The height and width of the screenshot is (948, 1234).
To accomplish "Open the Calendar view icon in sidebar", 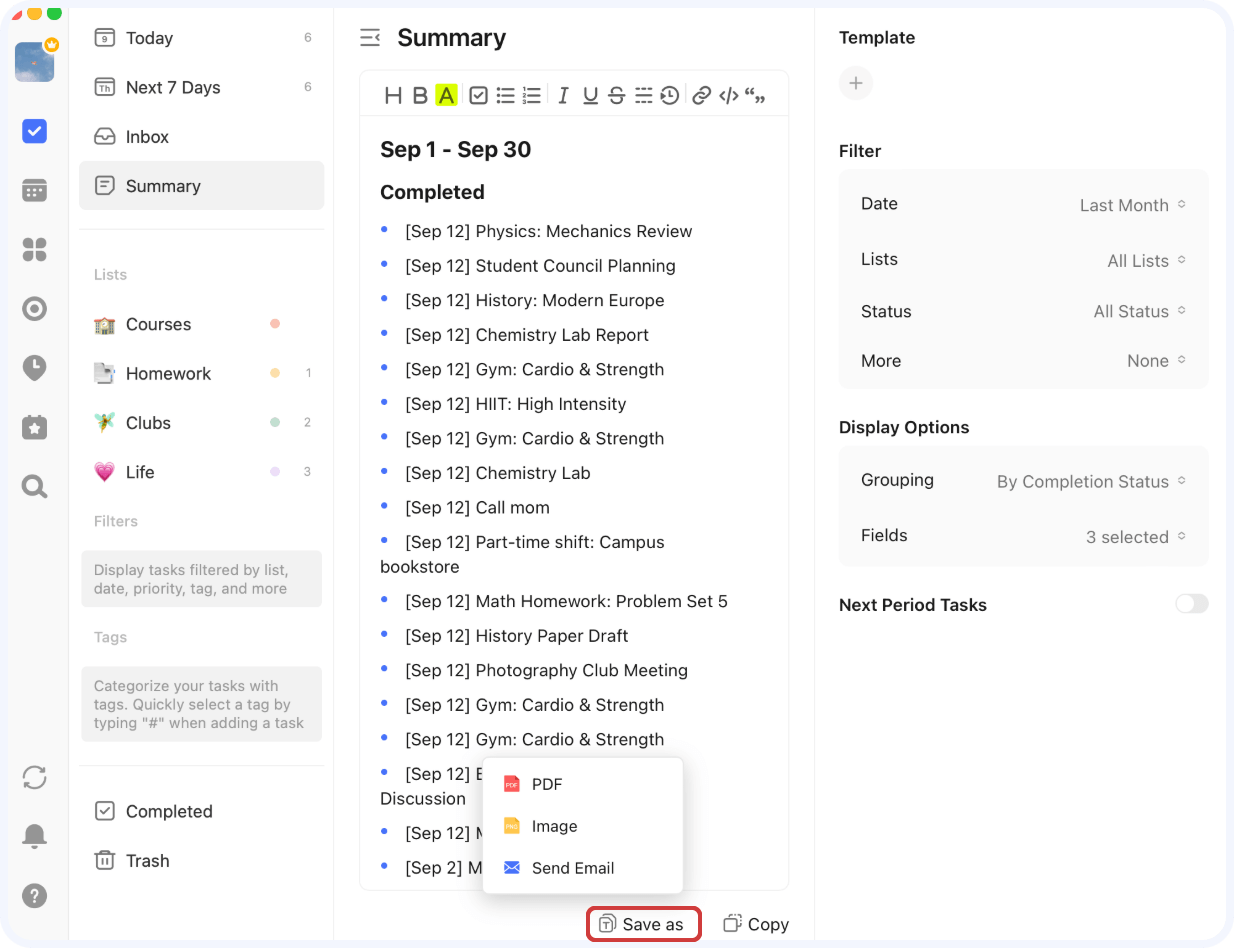I will point(34,190).
